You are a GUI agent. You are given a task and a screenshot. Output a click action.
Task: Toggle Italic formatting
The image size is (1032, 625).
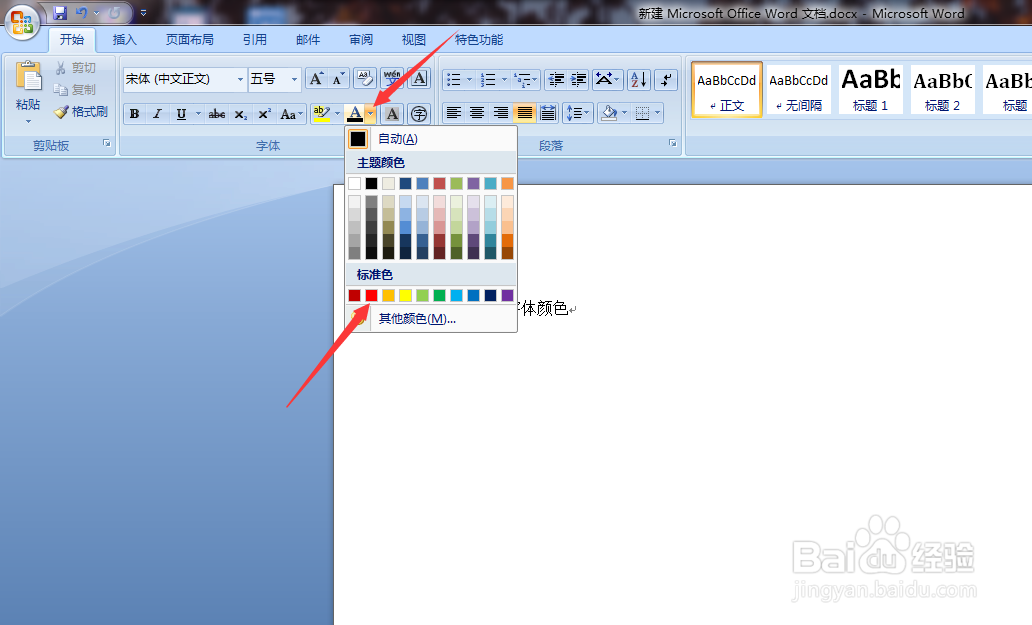tap(157, 114)
